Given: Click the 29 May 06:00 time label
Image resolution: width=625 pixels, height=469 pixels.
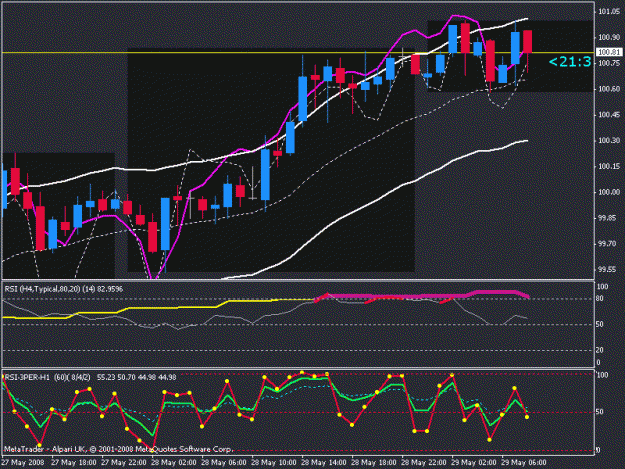Looking at the screenshot, I should [524, 463].
